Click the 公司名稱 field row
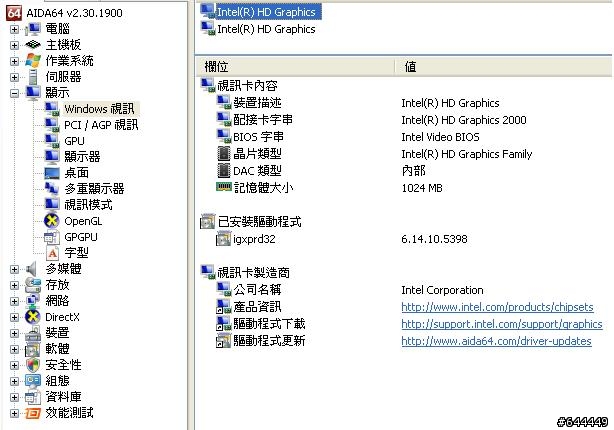The image size is (614, 430). coord(257,289)
